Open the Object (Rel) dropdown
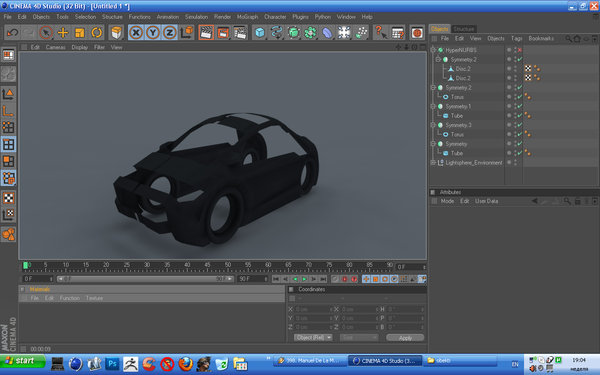This screenshot has height=375, width=600. 313,338
